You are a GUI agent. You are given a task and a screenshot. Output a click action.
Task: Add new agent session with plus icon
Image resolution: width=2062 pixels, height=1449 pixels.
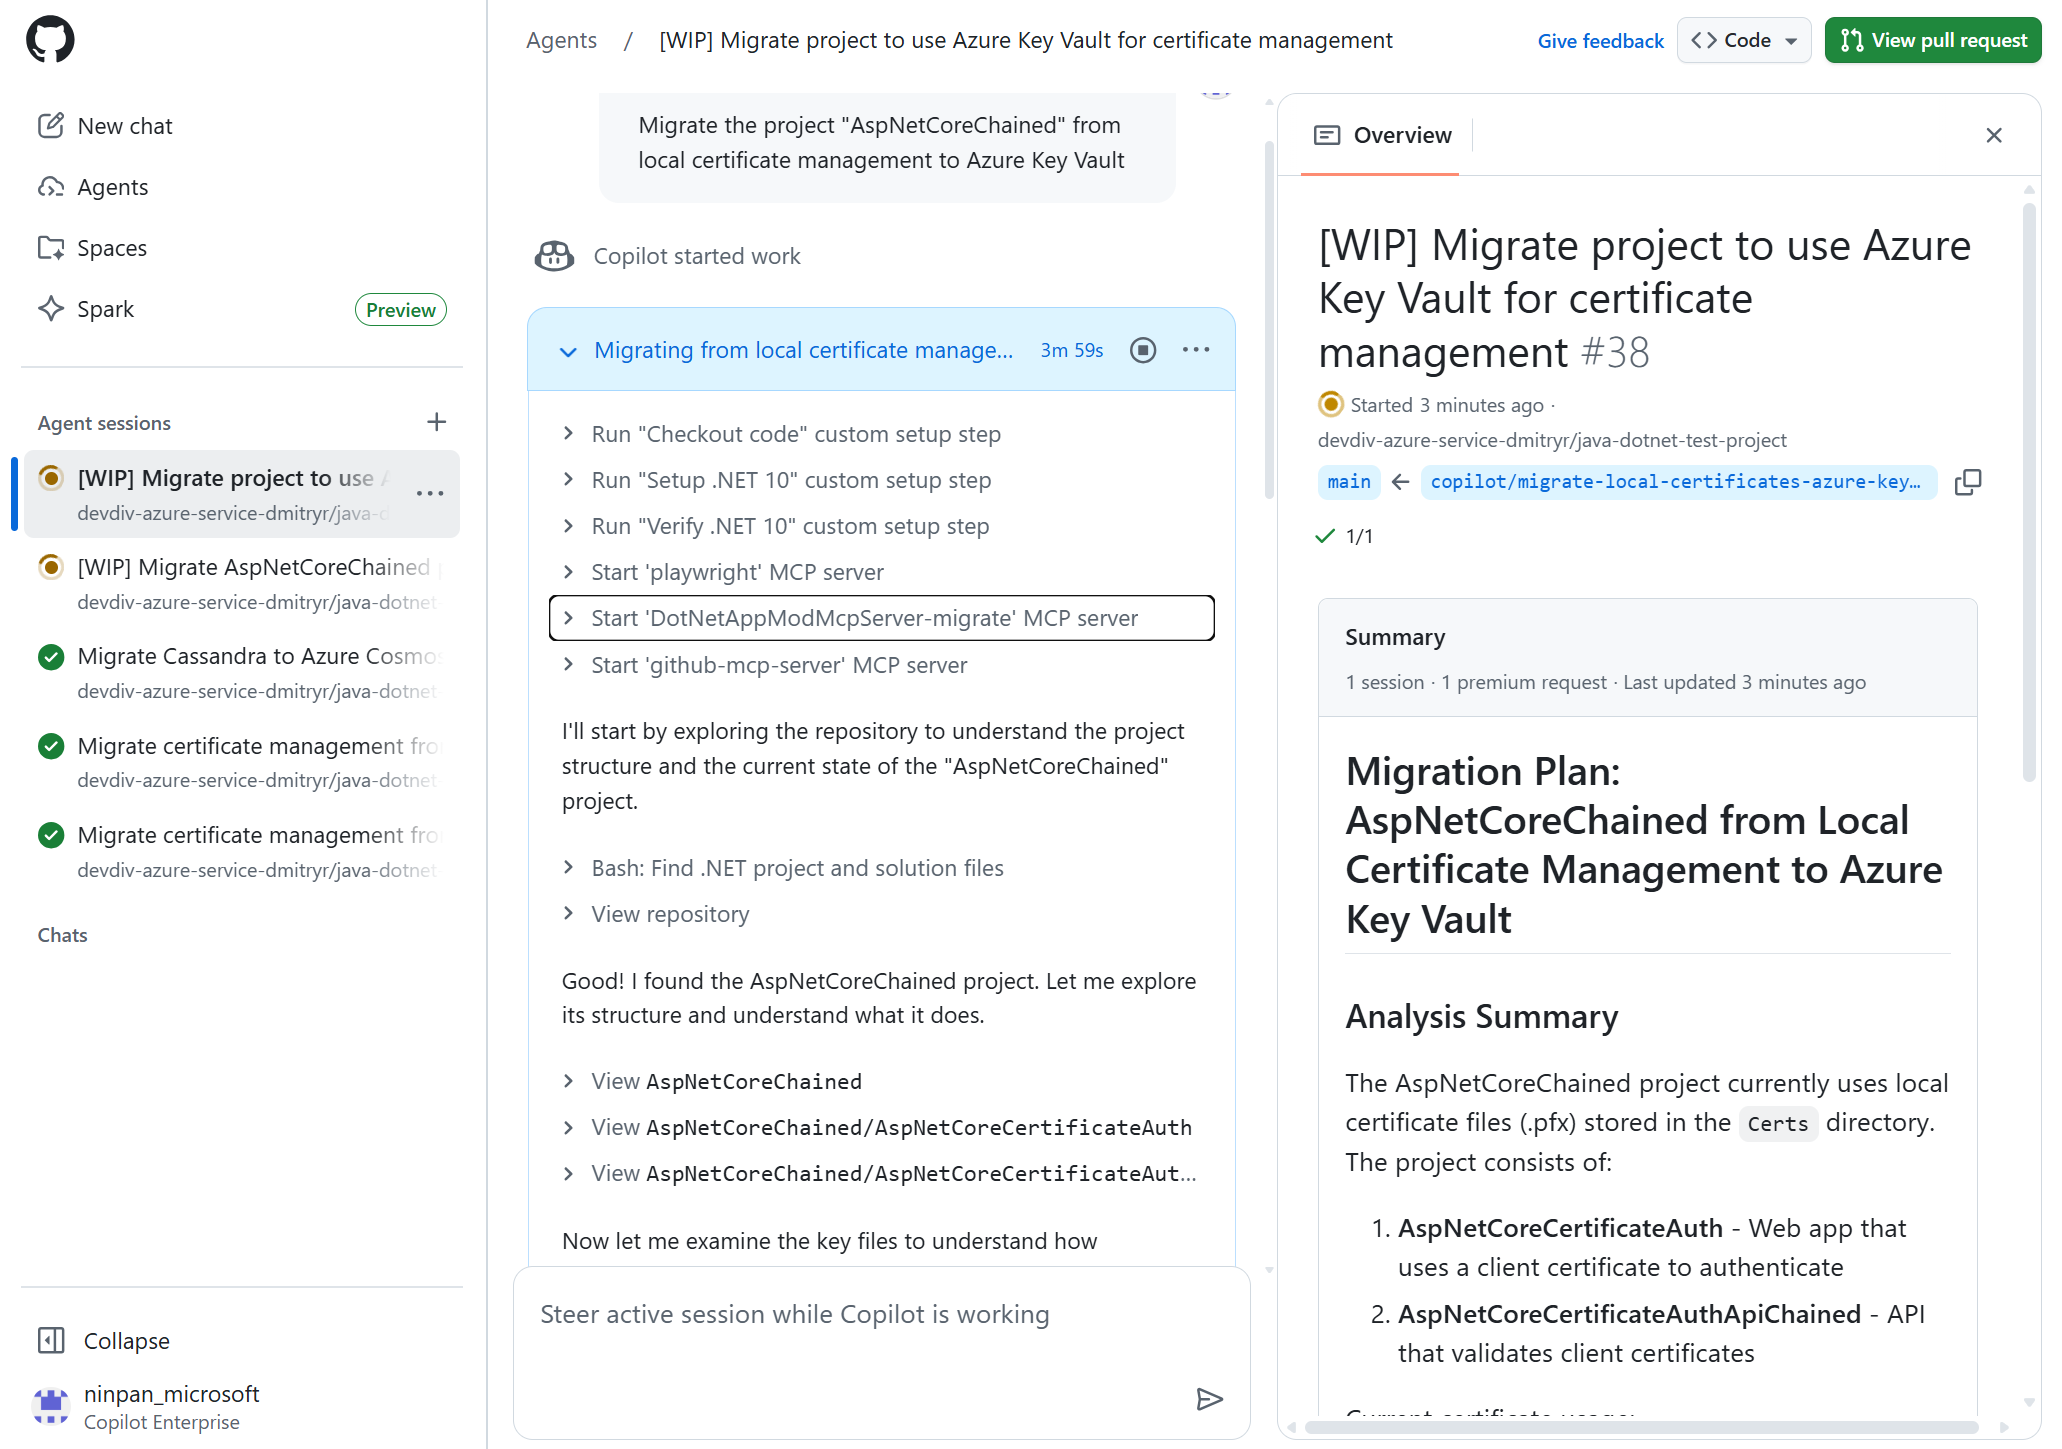(x=436, y=422)
